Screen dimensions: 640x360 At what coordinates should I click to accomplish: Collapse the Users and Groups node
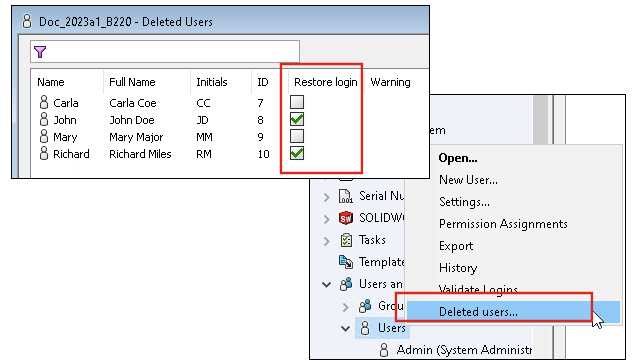click(x=327, y=284)
